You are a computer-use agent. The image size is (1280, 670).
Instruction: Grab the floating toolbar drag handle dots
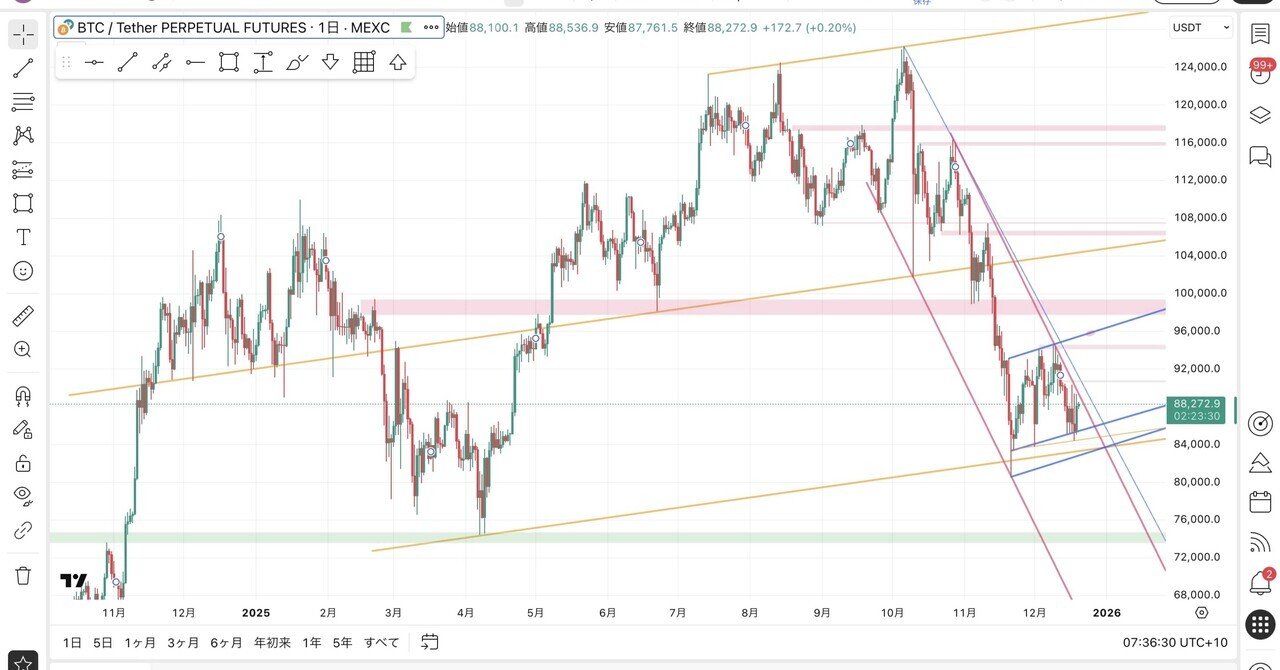(x=66, y=62)
